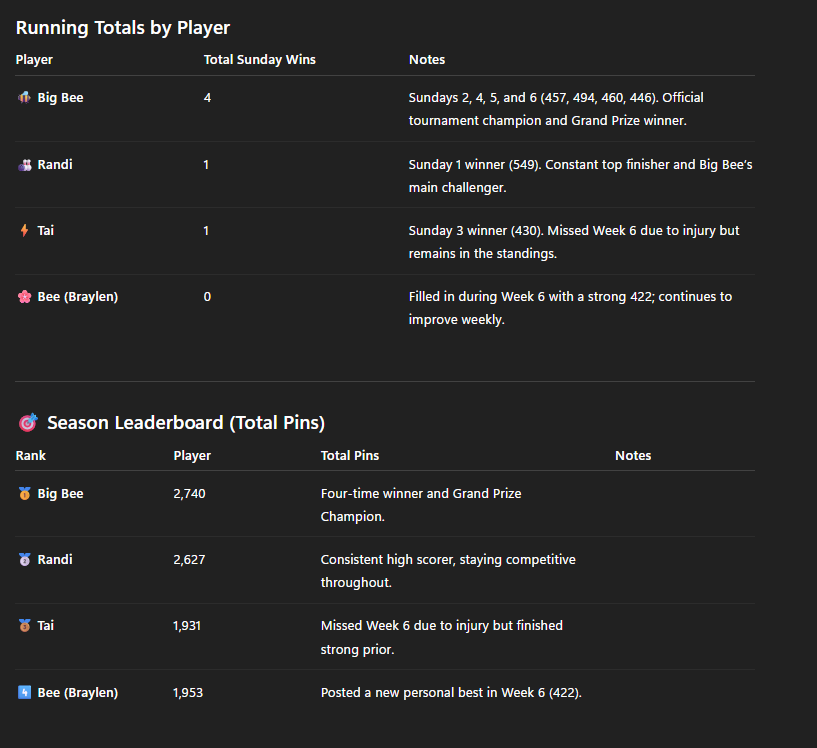Image resolution: width=817 pixels, height=748 pixels.
Task: Click the Season Leaderboard (Total Pins) heading text
Action: click(x=186, y=423)
